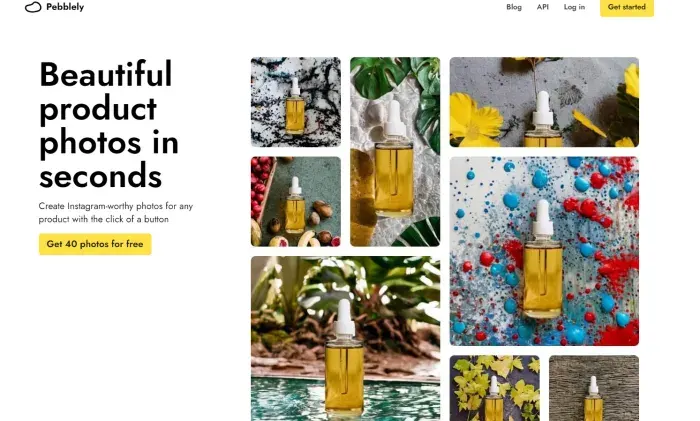Image resolution: width=700 pixels, height=421 pixels.
Task: Open the Blog page
Action: [514, 7]
